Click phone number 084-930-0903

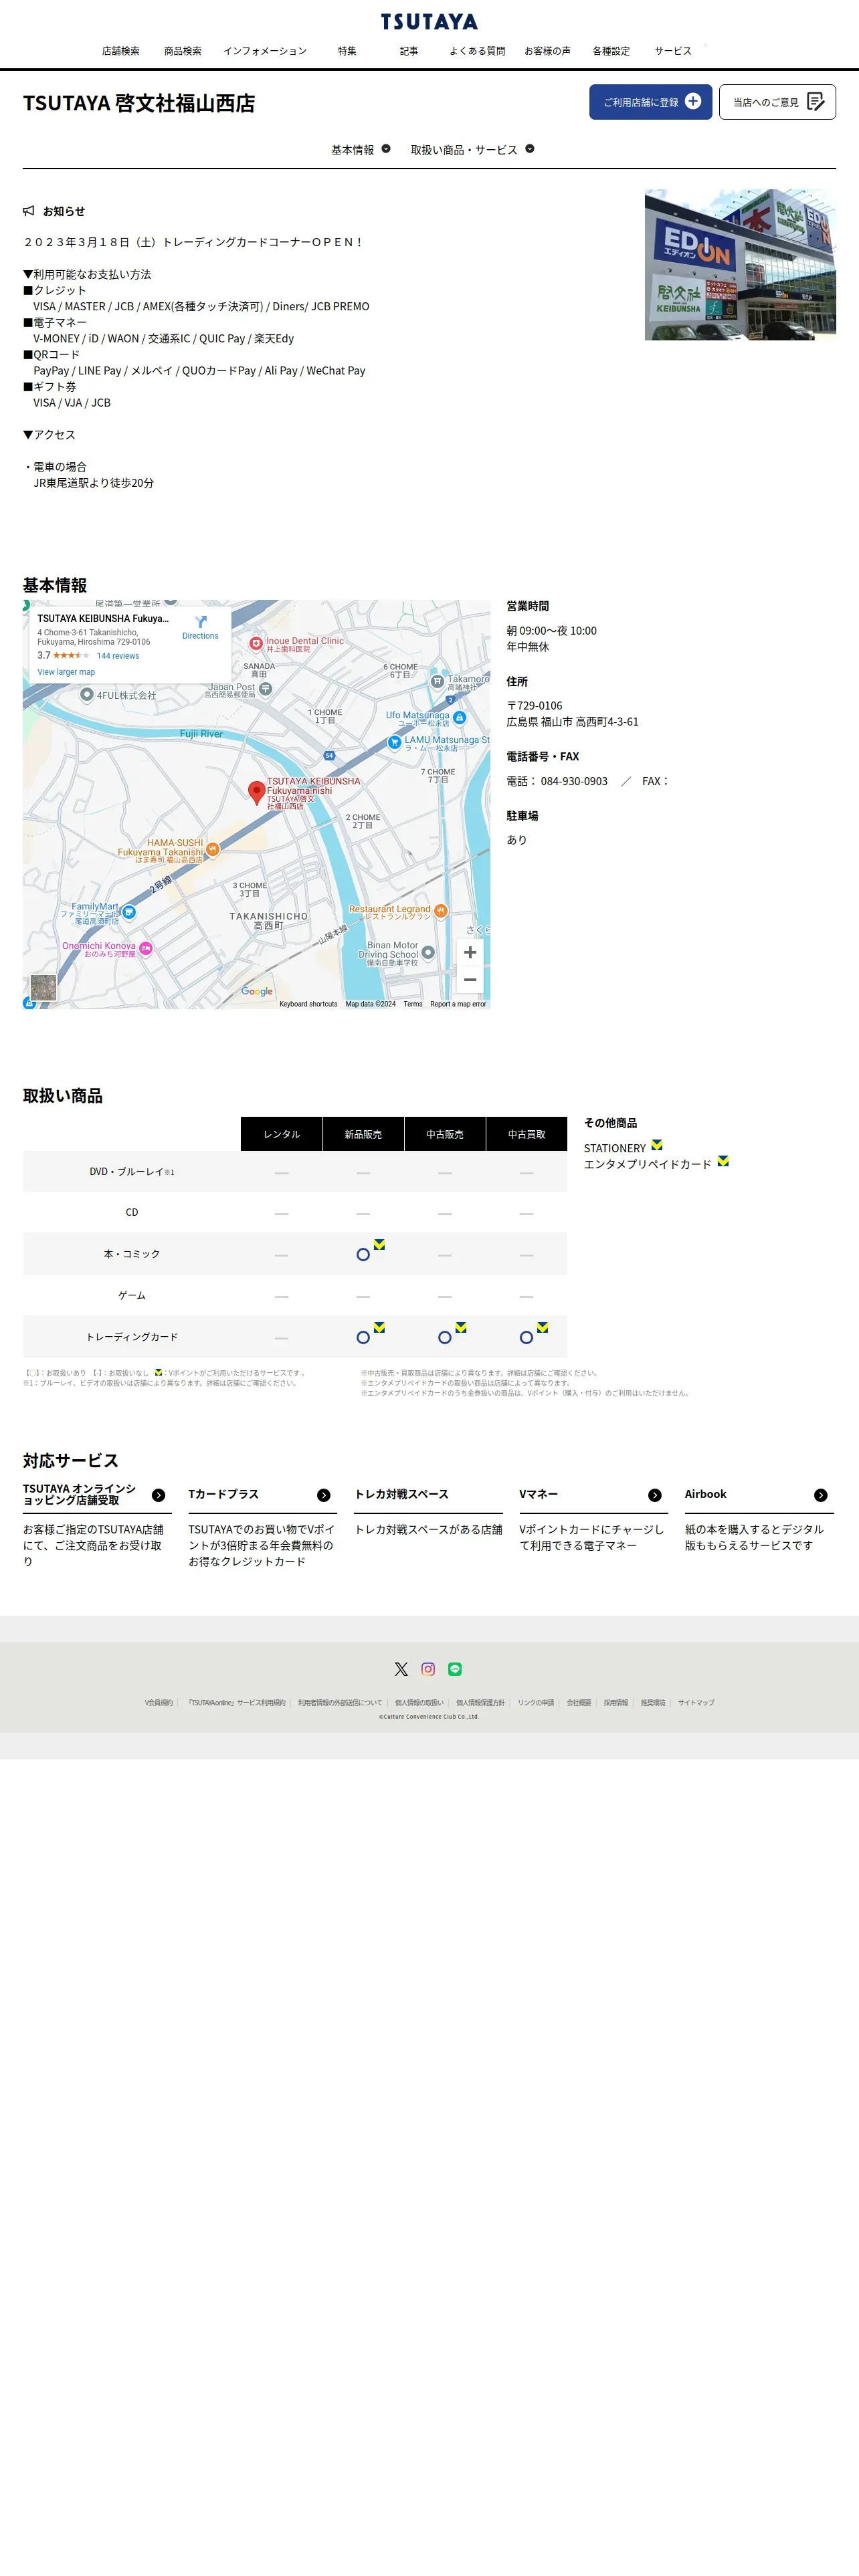(574, 781)
